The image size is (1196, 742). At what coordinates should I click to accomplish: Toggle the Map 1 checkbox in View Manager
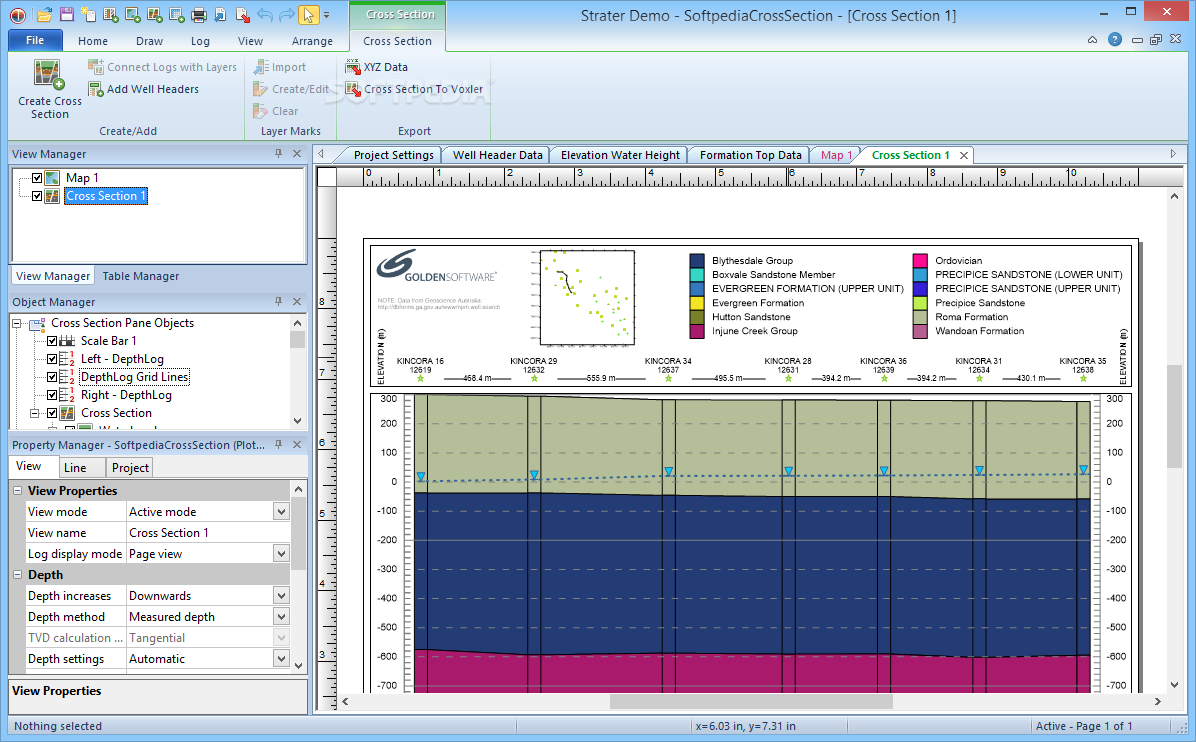pyautogui.click(x=37, y=178)
